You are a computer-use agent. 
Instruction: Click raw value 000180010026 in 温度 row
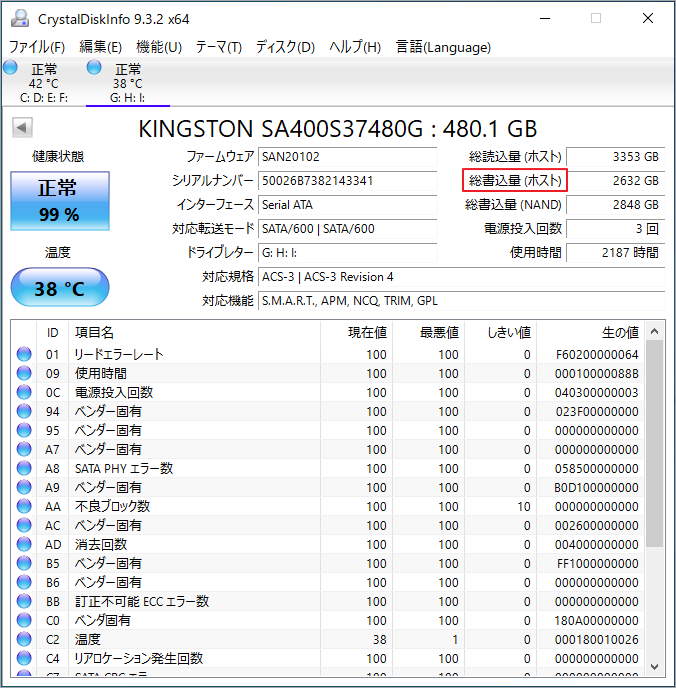(597, 640)
